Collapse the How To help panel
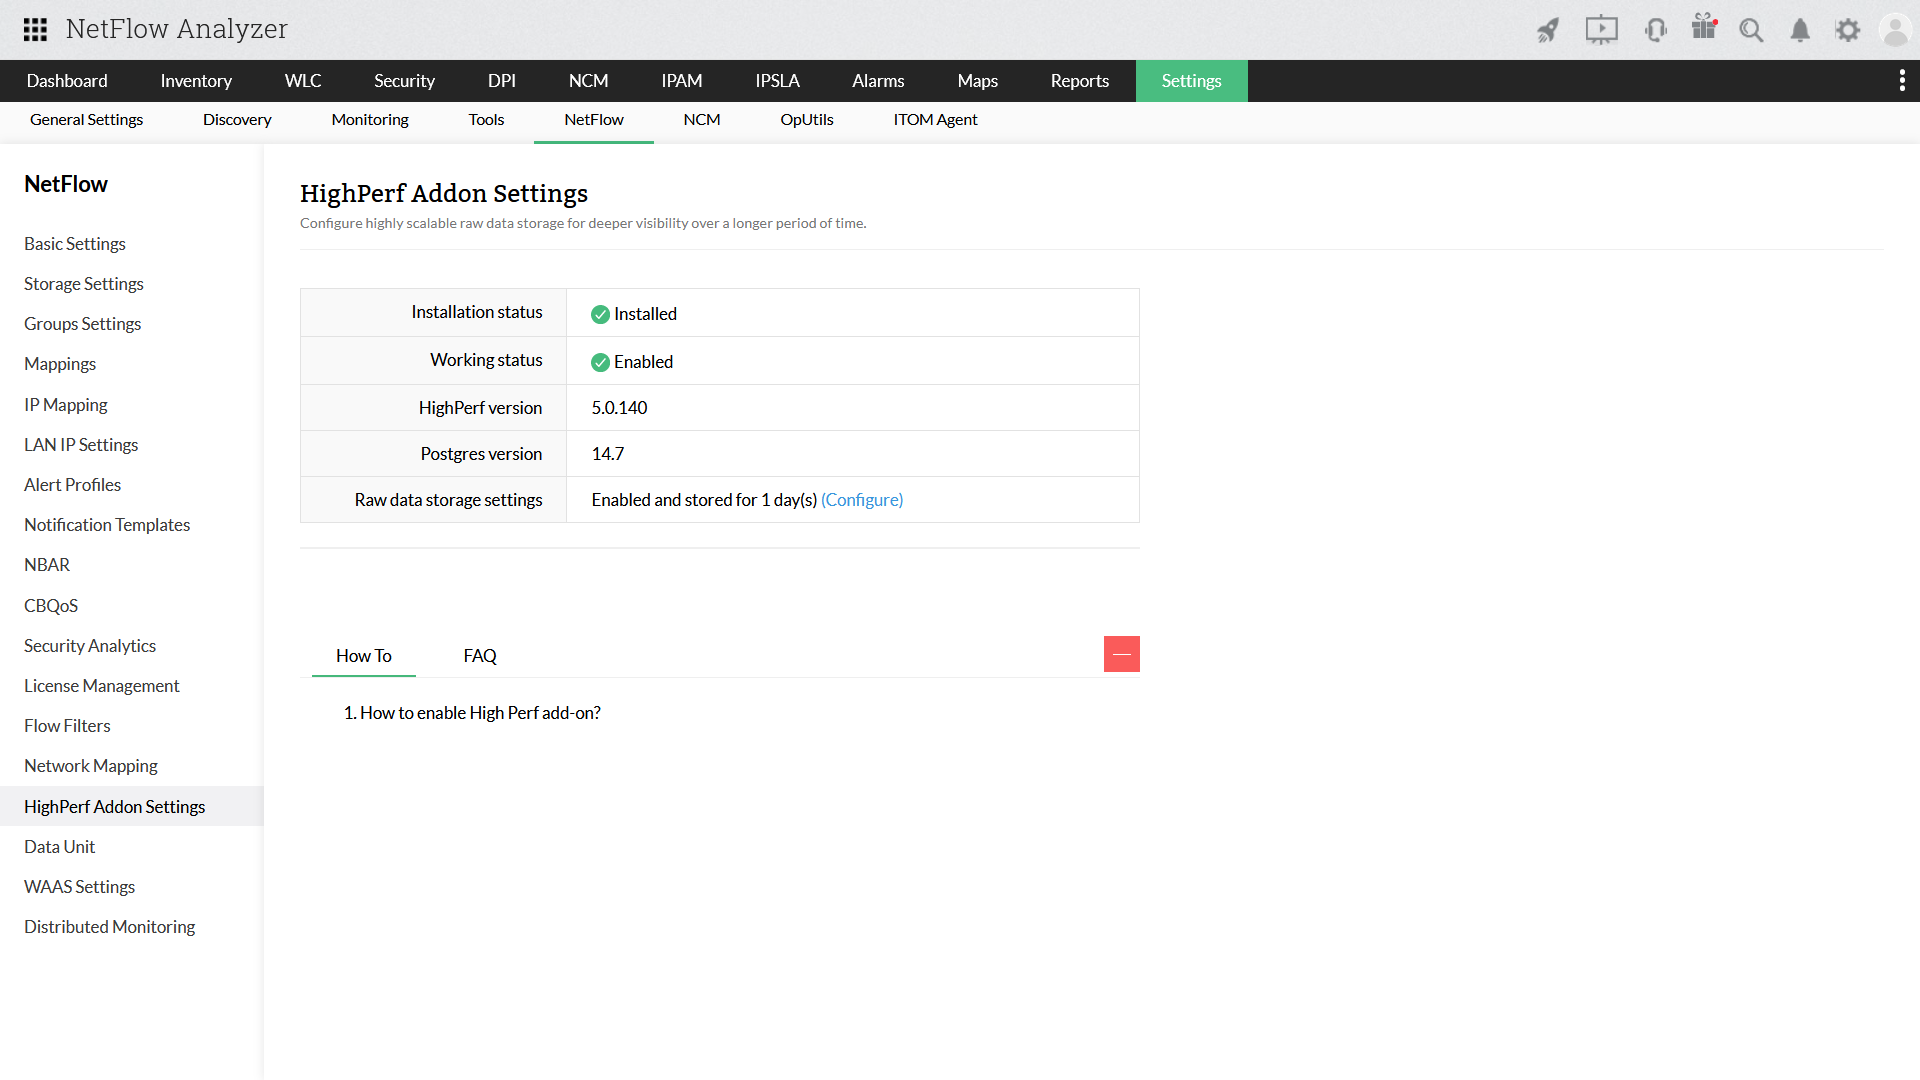The image size is (1920, 1080). [1121, 654]
